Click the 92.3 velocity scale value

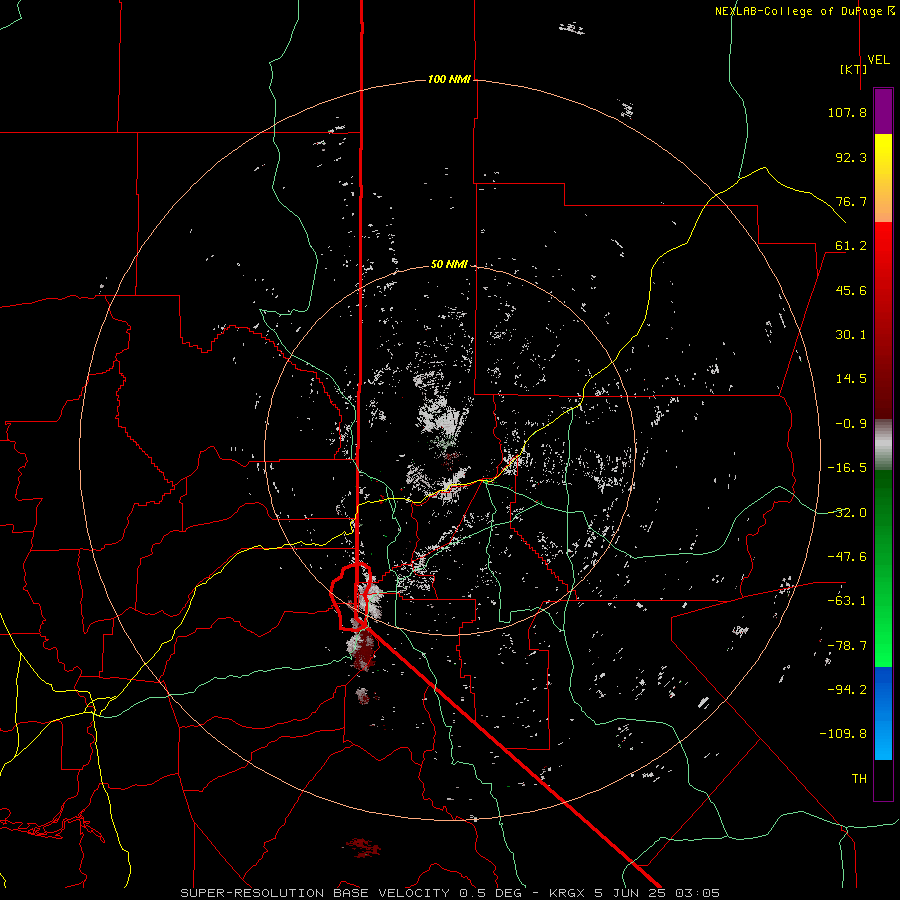[851, 157]
